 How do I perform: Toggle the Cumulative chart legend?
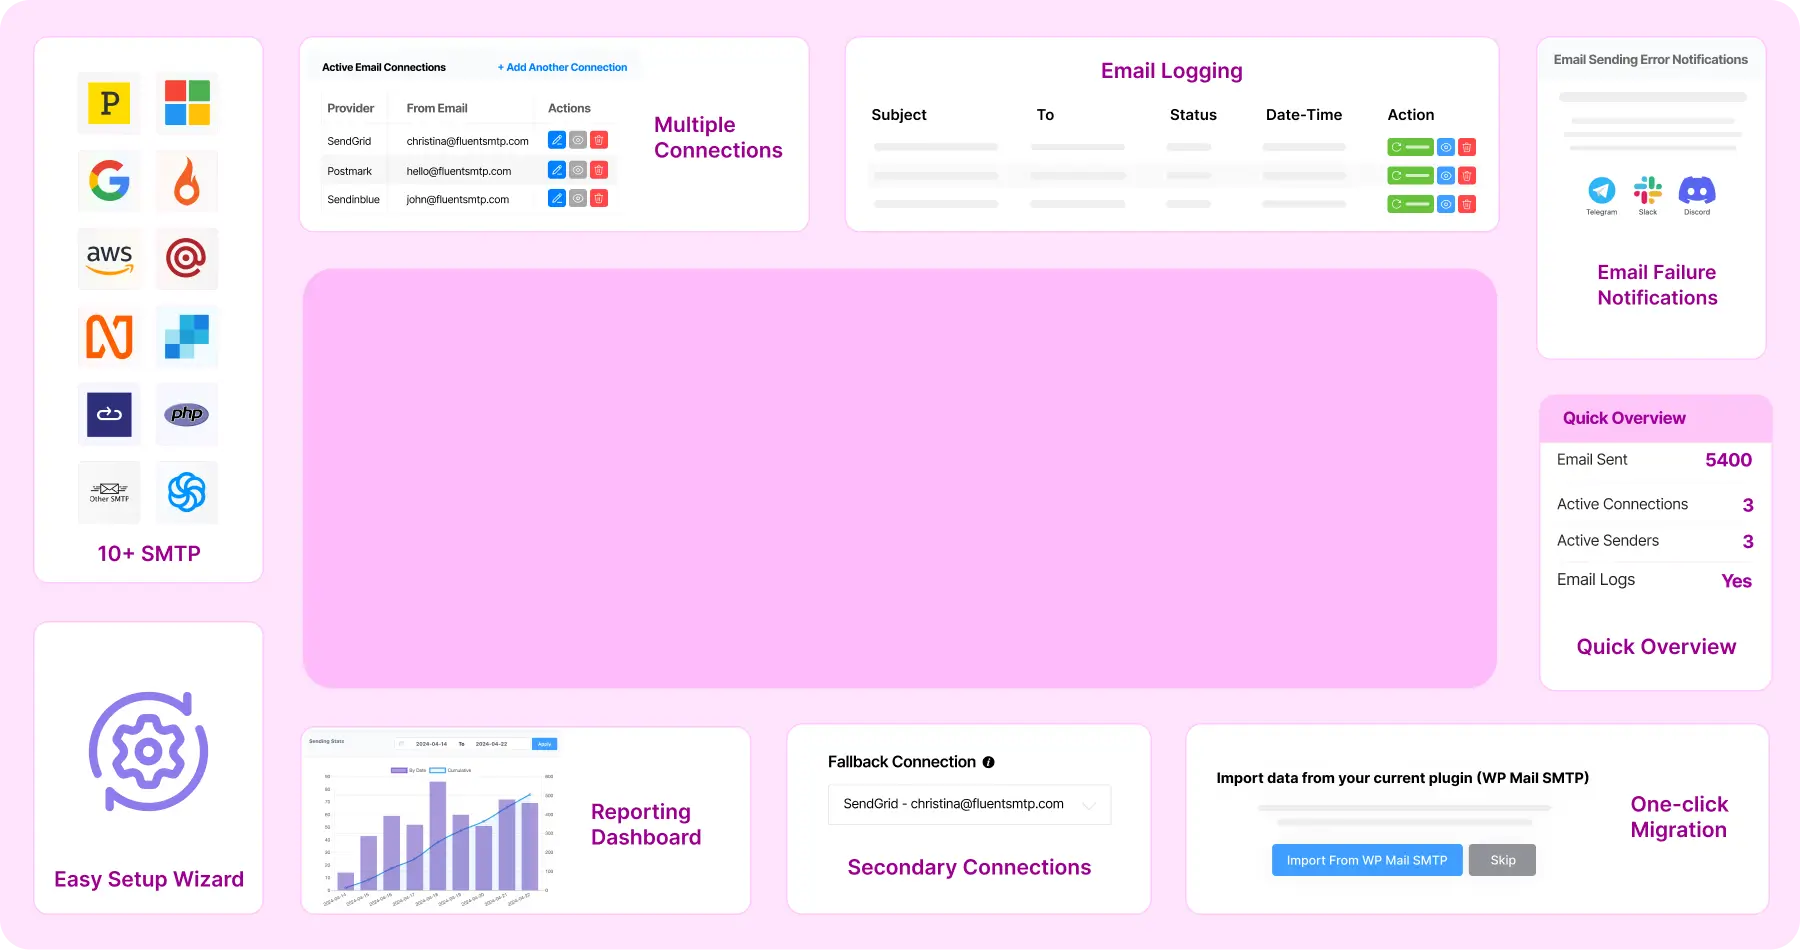[450, 770]
